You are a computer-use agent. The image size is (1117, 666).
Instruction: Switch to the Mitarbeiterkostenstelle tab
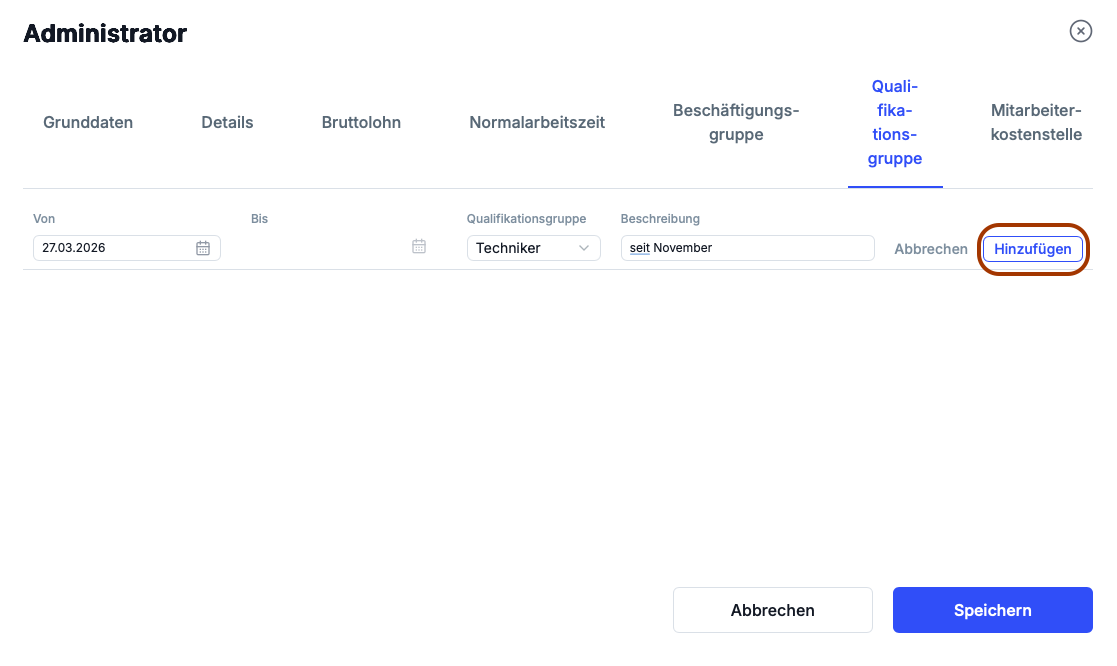pyautogui.click(x=1036, y=123)
